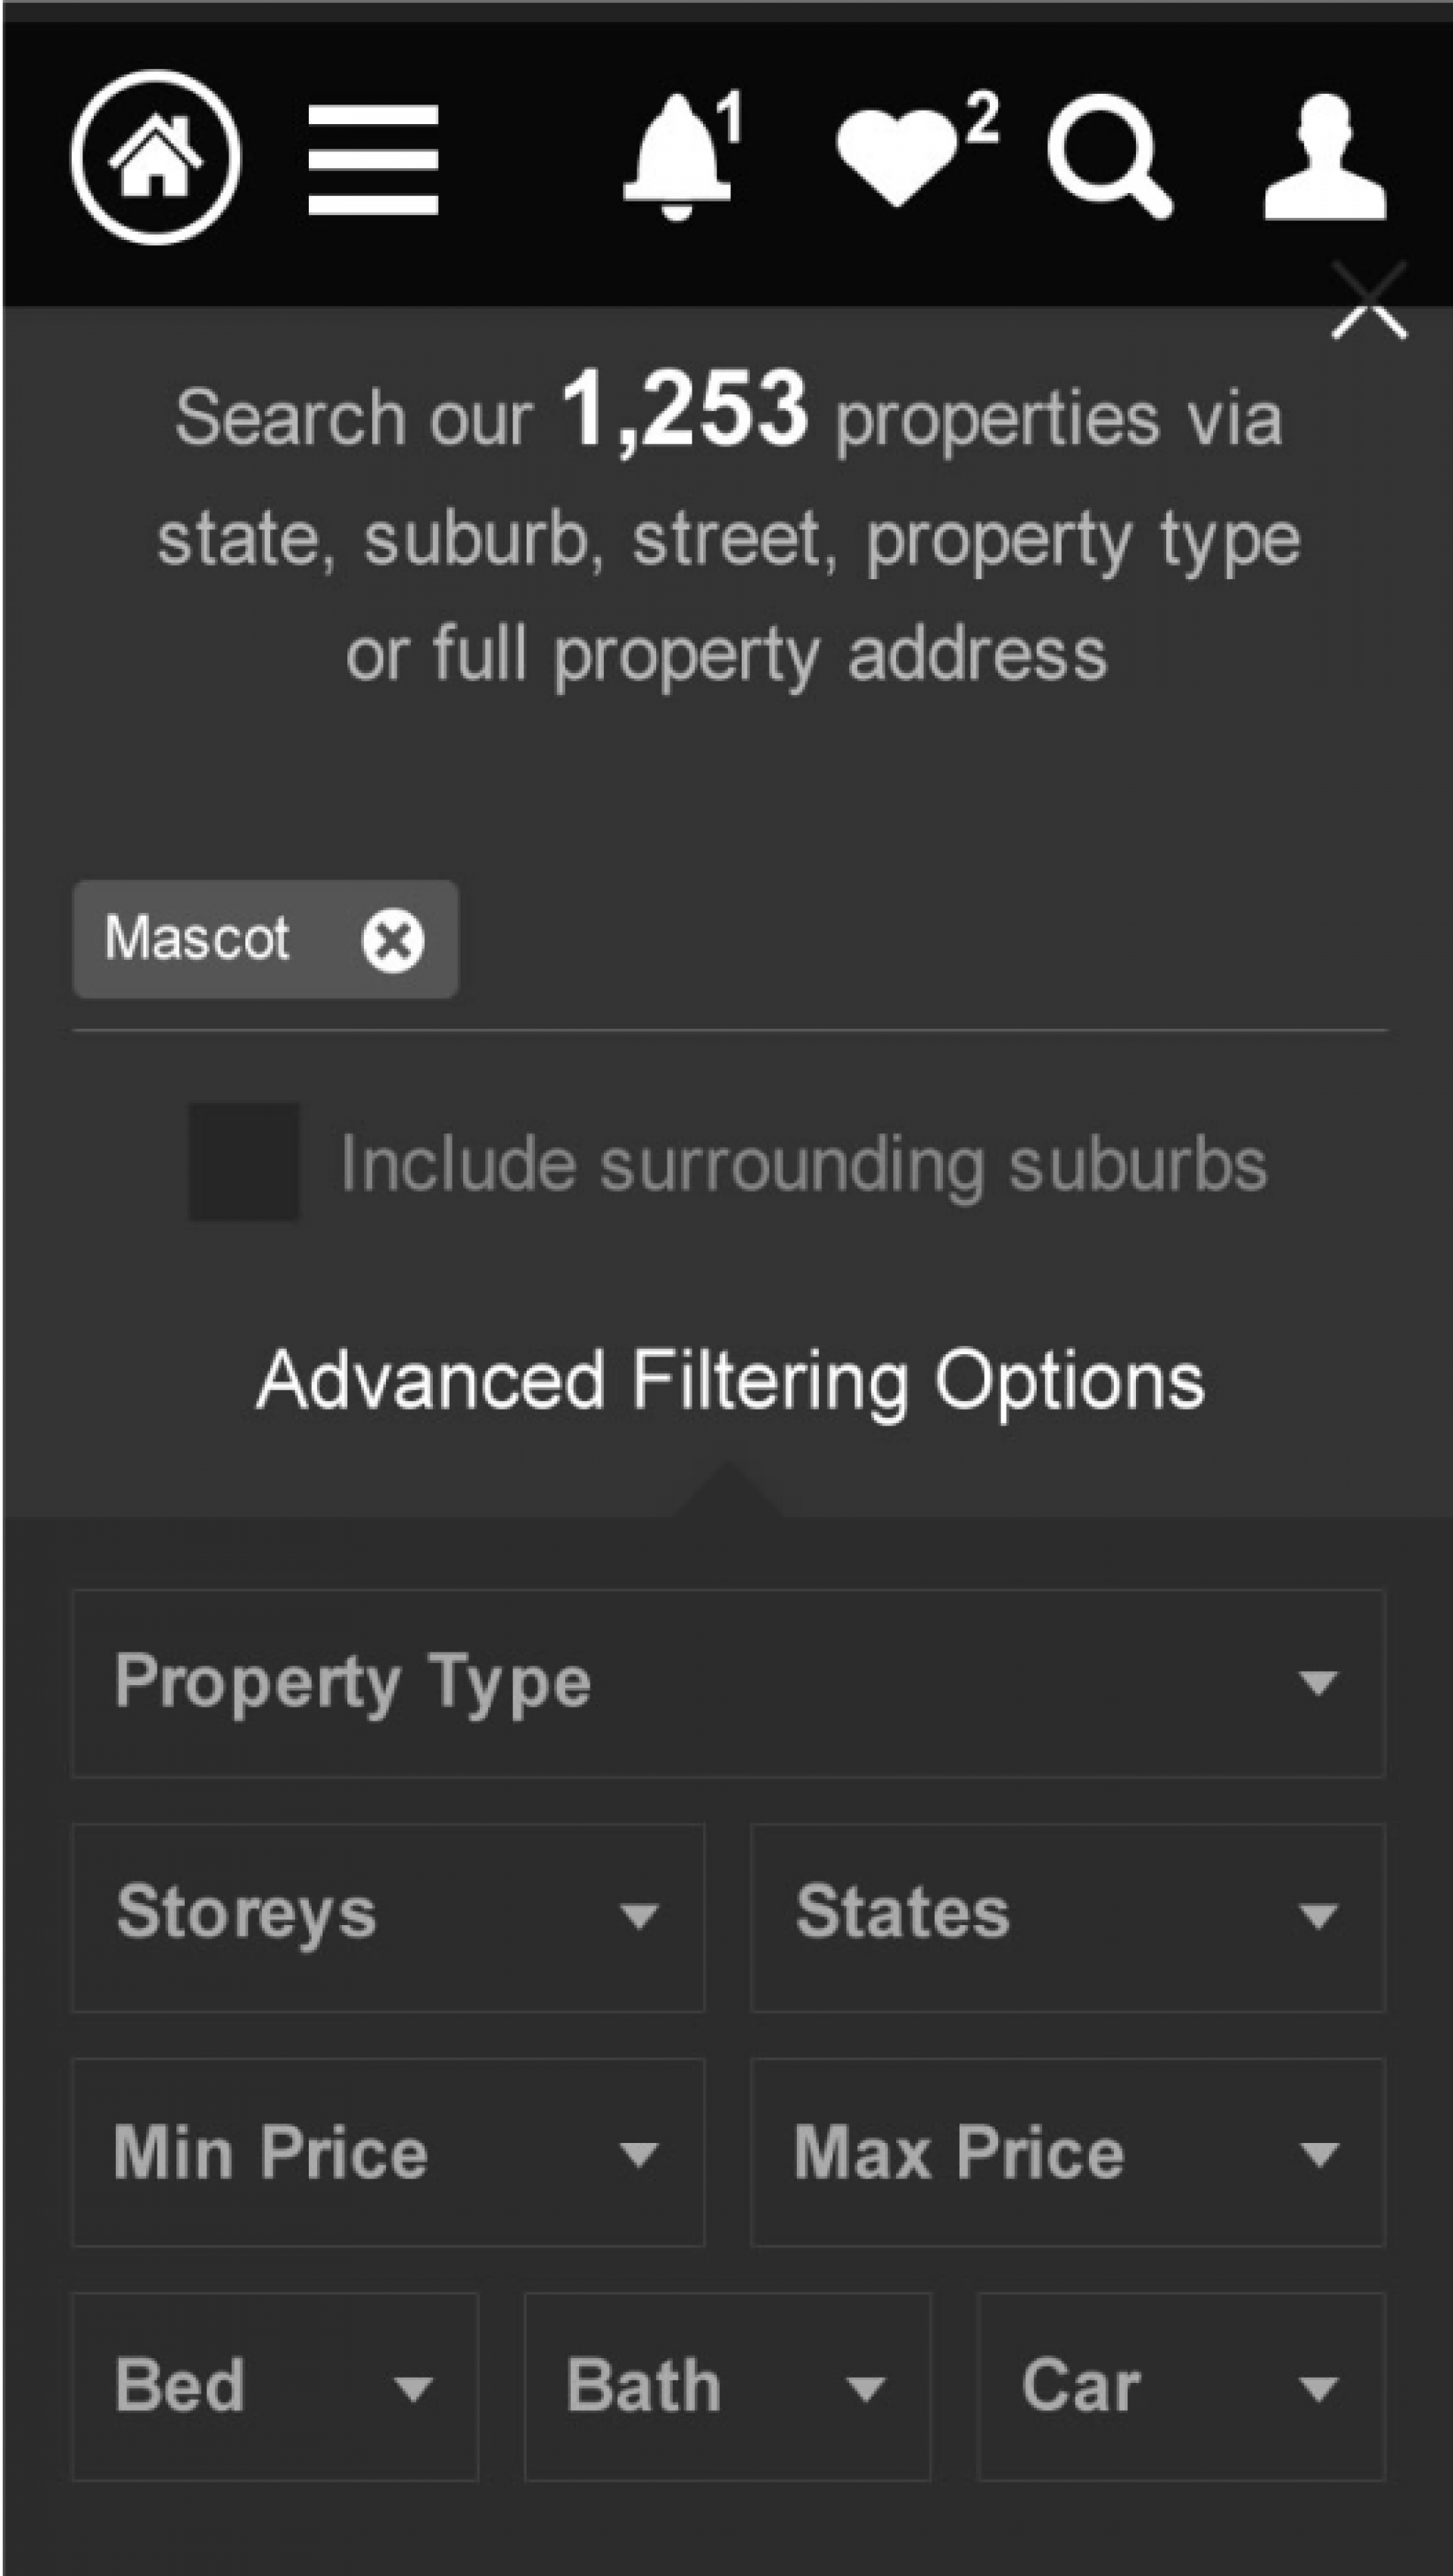Click the Mascot suburb tag label
The image size is (1453, 2576).
[197, 939]
